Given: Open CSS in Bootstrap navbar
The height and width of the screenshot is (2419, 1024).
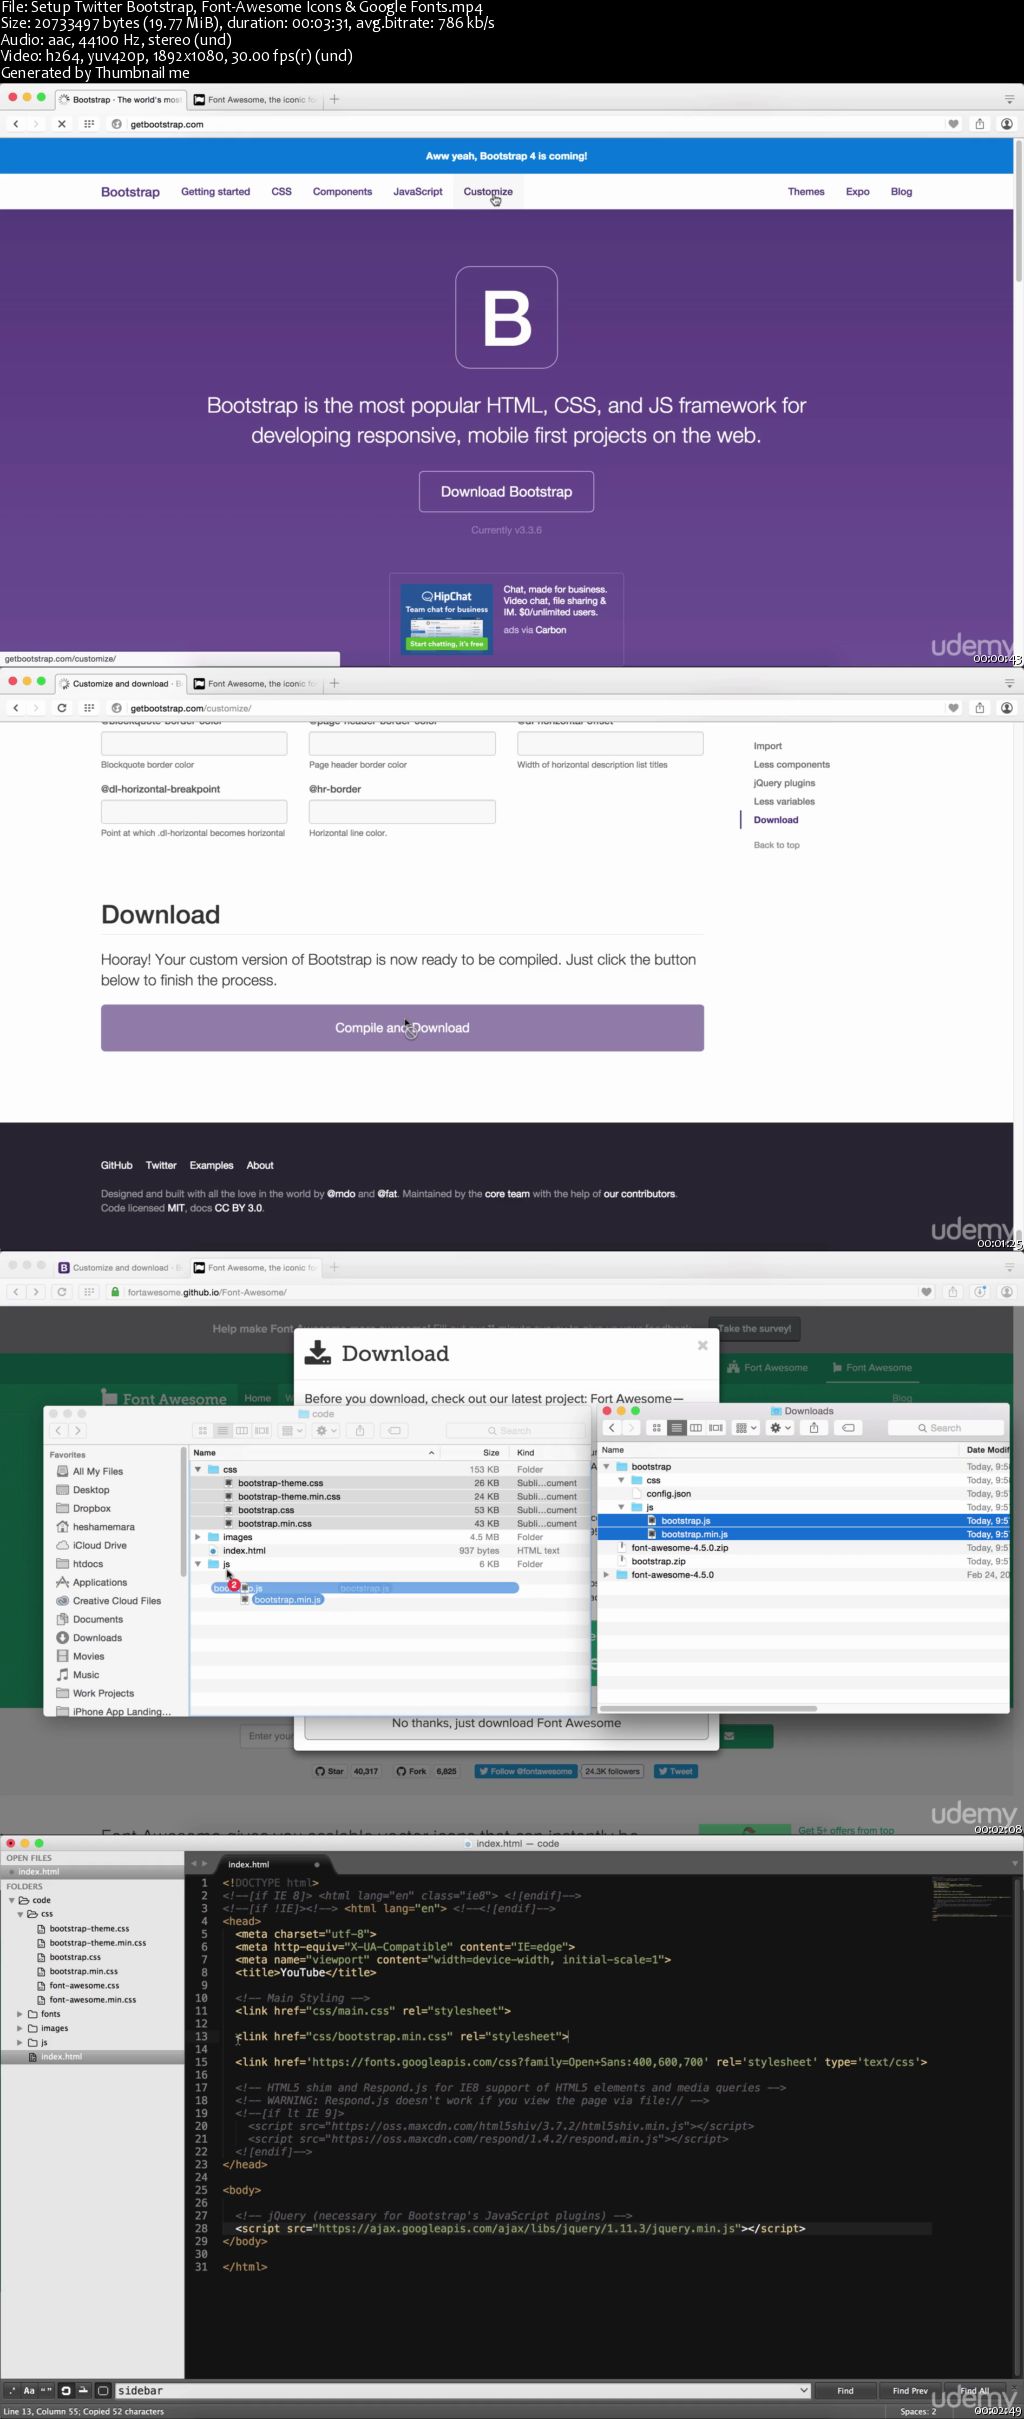Looking at the screenshot, I should tap(282, 192).
